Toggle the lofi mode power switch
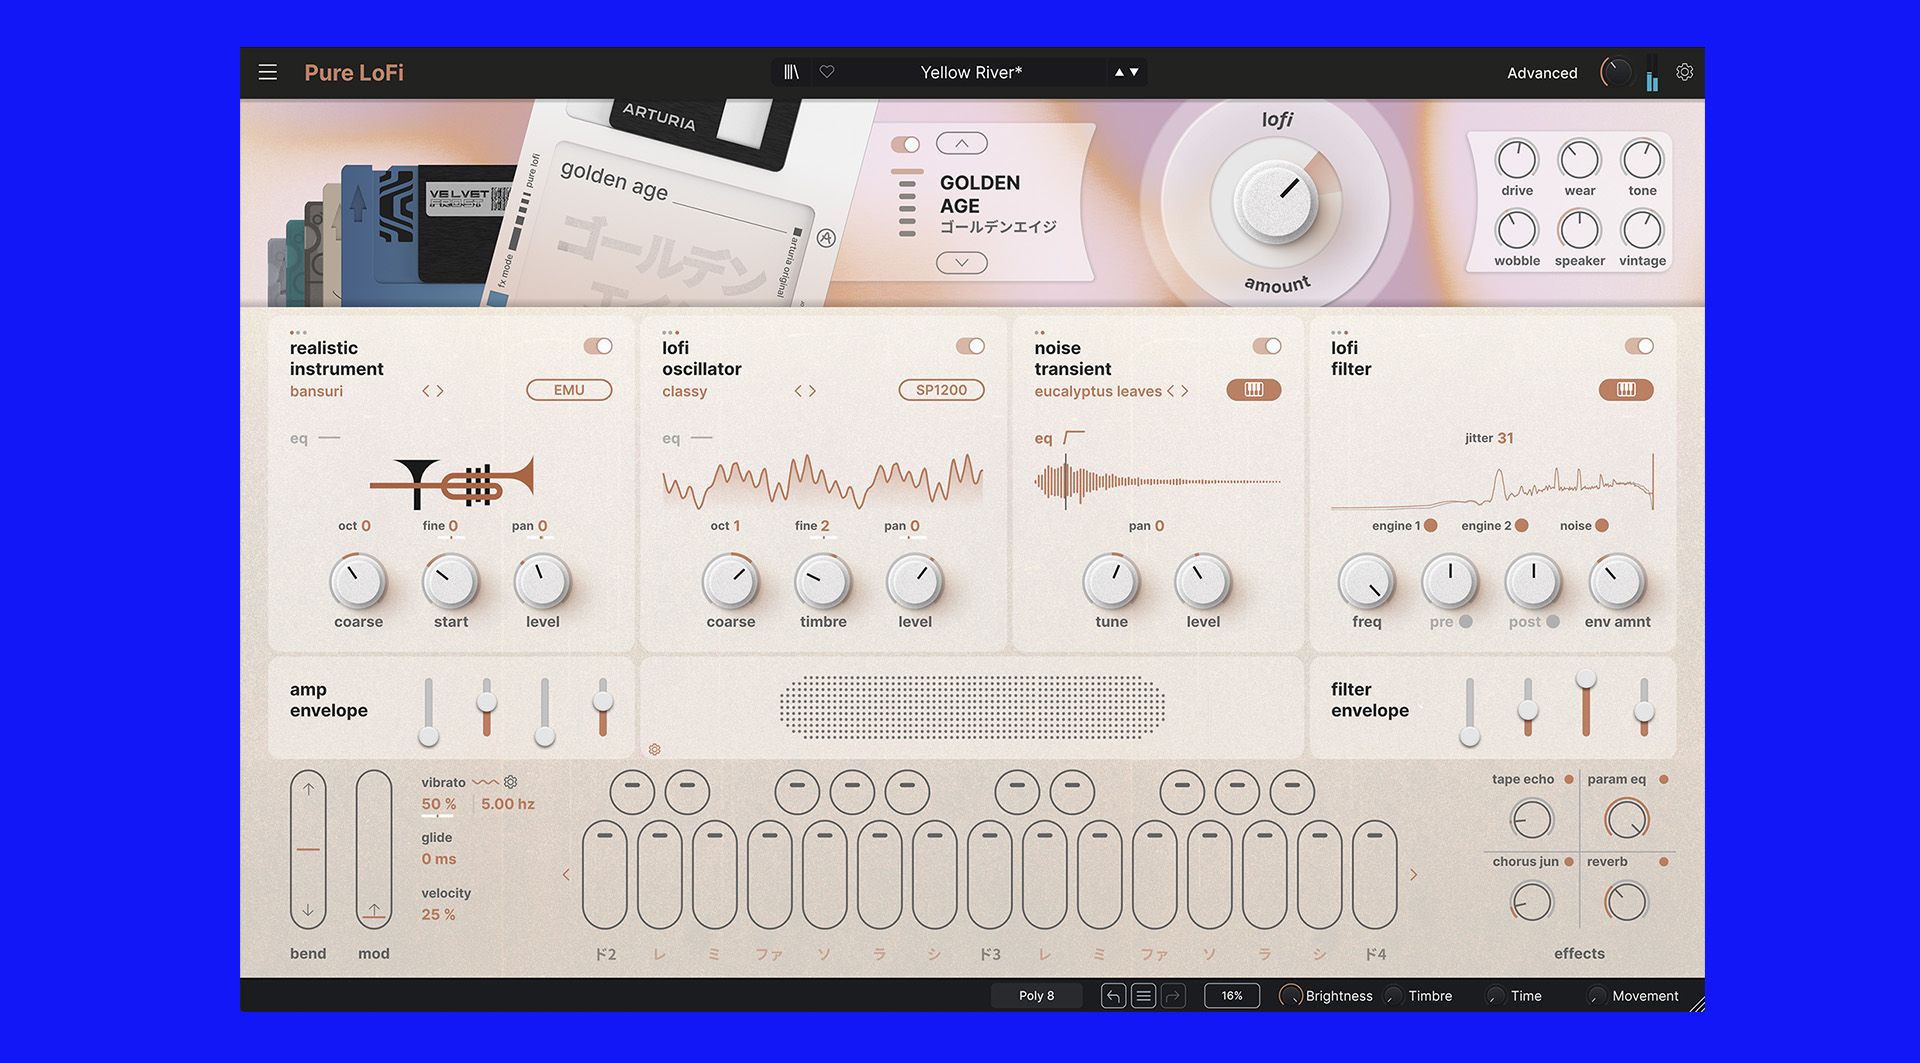The width and height of the screenshot is (1920, 1063). pyautogui.click(x=905, y=144)
